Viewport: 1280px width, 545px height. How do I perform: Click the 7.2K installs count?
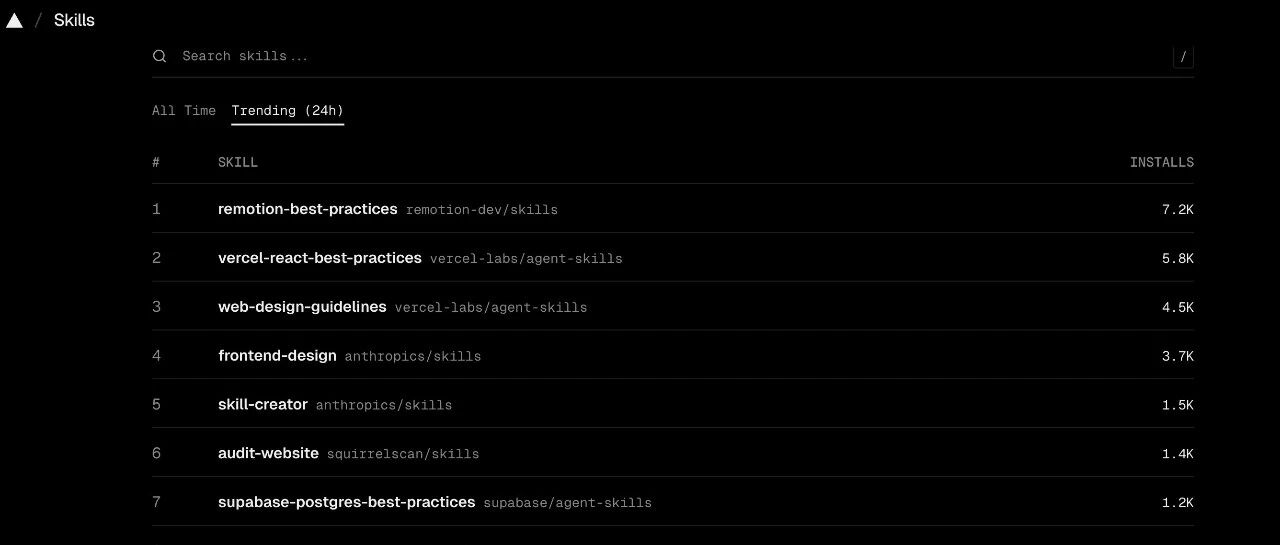coord(1178,210)
